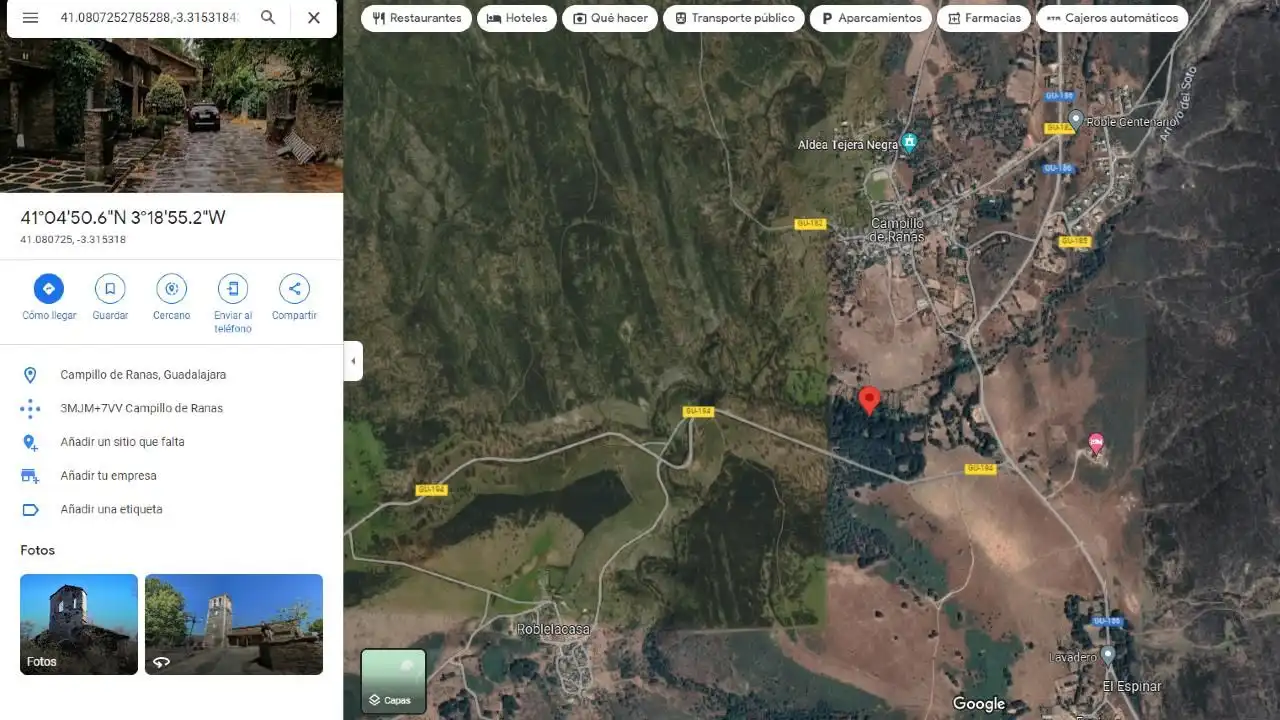
Task: Click the decimal coordinates 41.080725, -3.315318
Action: click(73, 240)
